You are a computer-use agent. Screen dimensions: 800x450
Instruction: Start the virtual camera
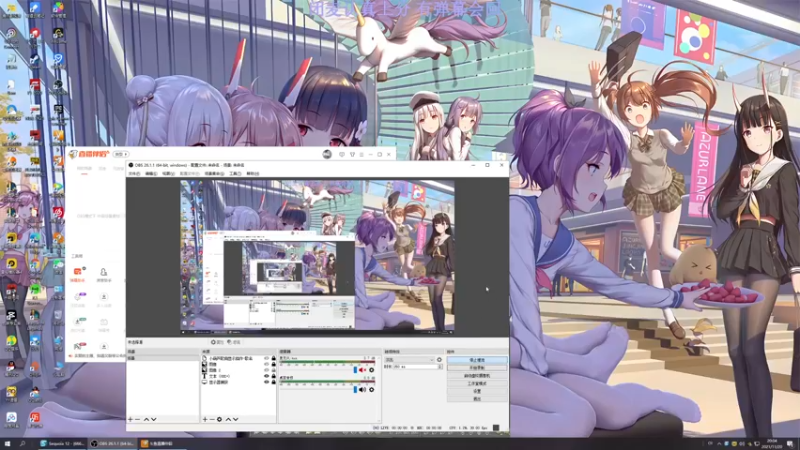tap(477, 376)
